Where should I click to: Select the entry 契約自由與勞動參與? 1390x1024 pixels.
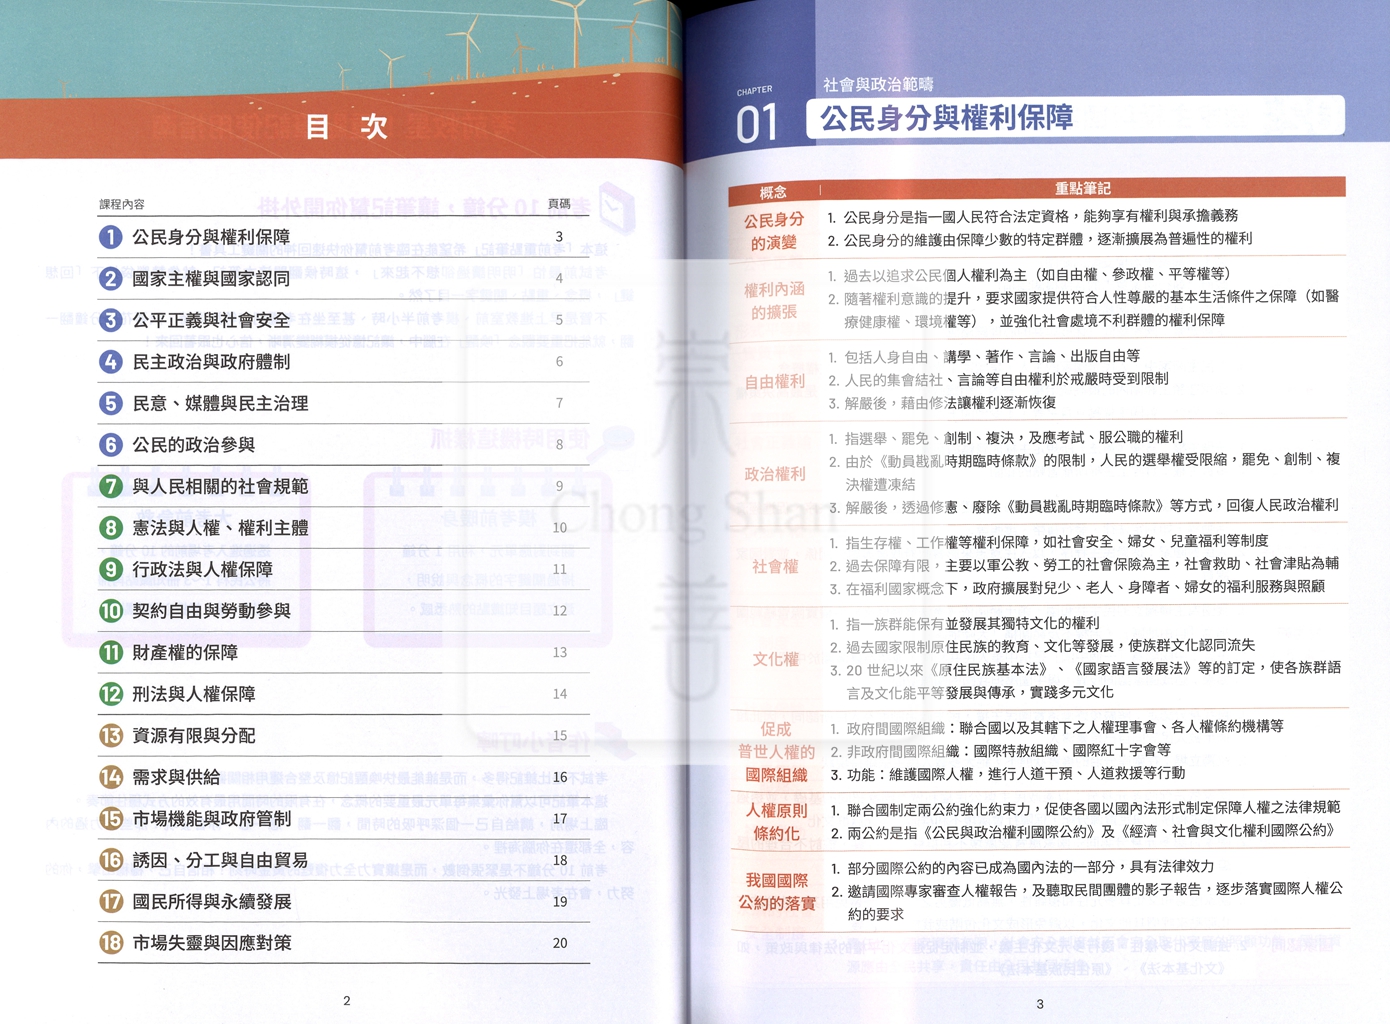(211, 611)
